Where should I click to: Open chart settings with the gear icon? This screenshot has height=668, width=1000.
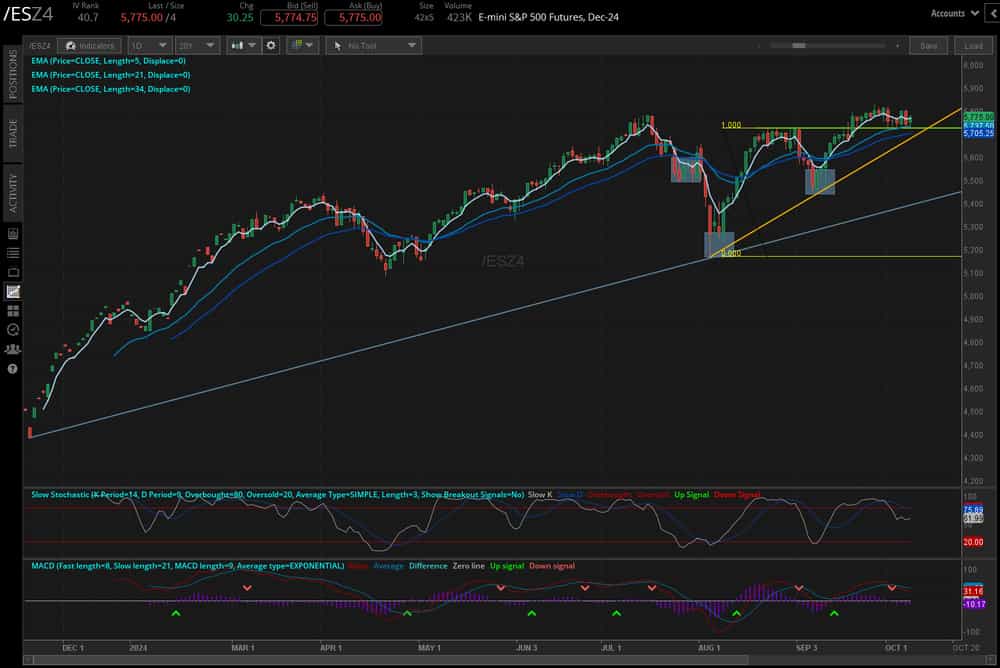(269, 45)
